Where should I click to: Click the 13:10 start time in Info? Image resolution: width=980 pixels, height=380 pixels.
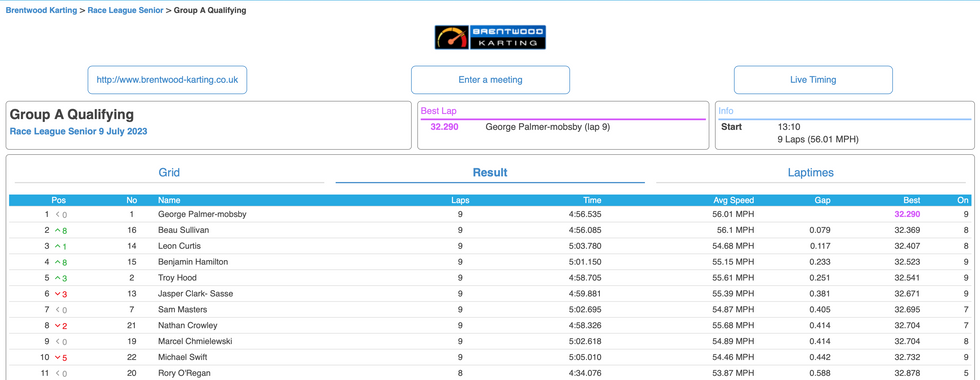click(788, 127)
